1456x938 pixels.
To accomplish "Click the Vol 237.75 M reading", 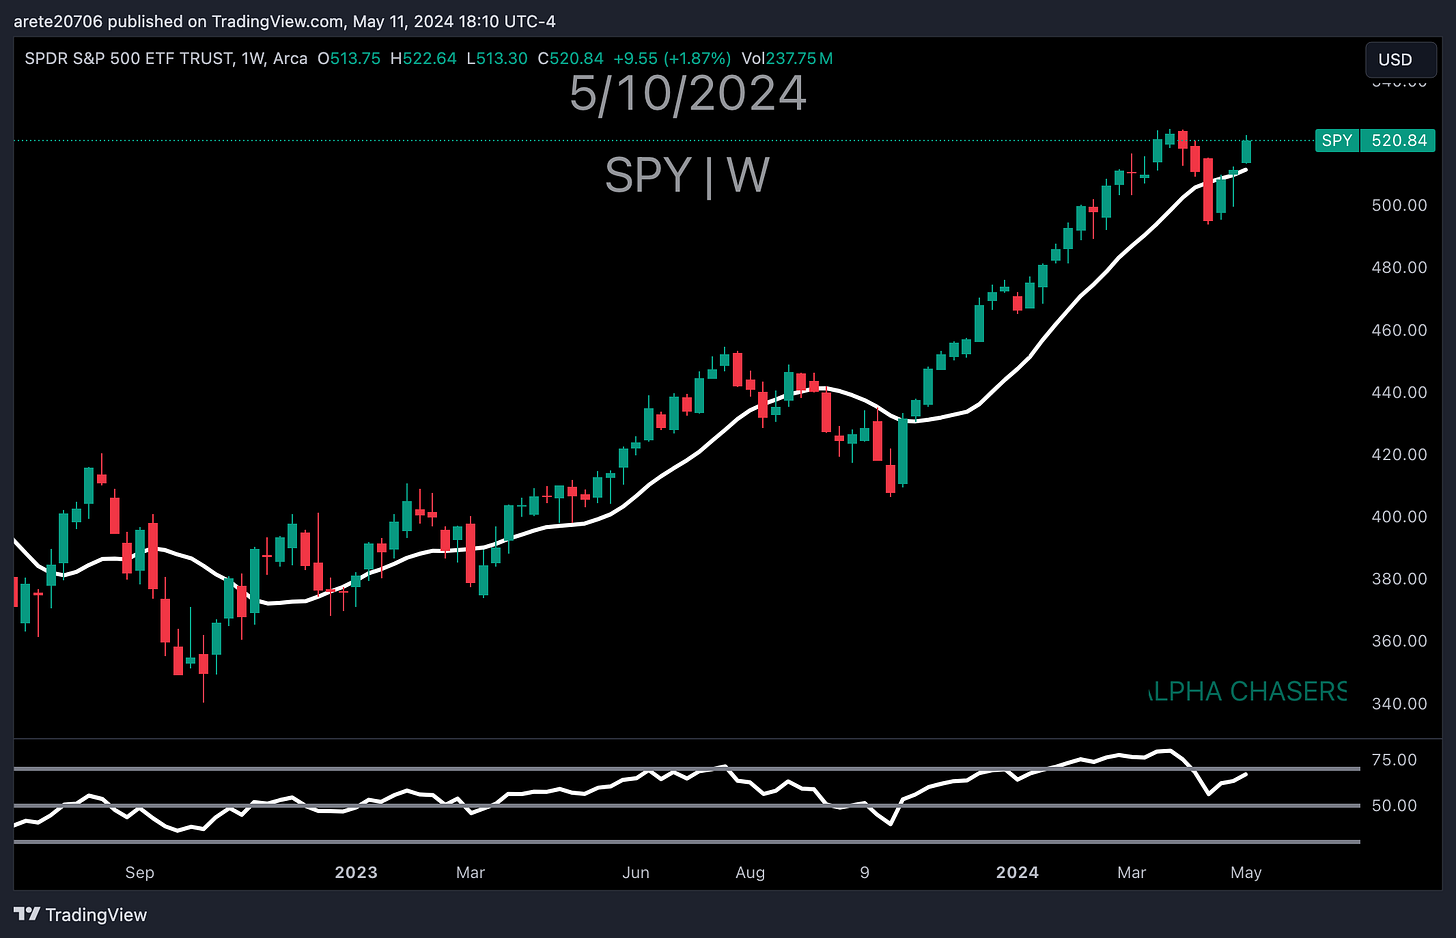I will [x=787, y=58].
